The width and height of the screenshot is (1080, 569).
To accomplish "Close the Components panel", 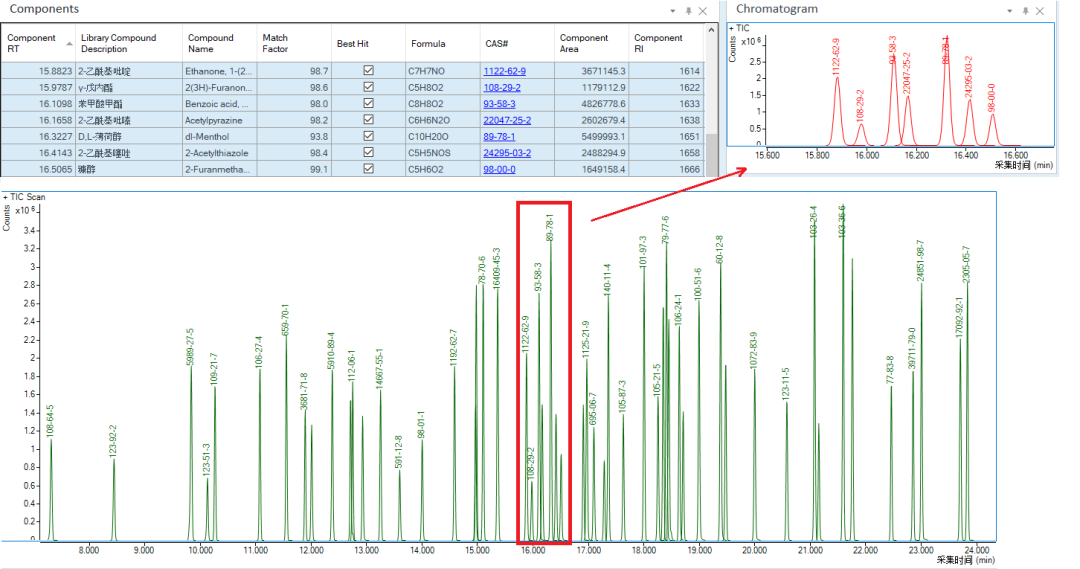I will tap(703, 11).
